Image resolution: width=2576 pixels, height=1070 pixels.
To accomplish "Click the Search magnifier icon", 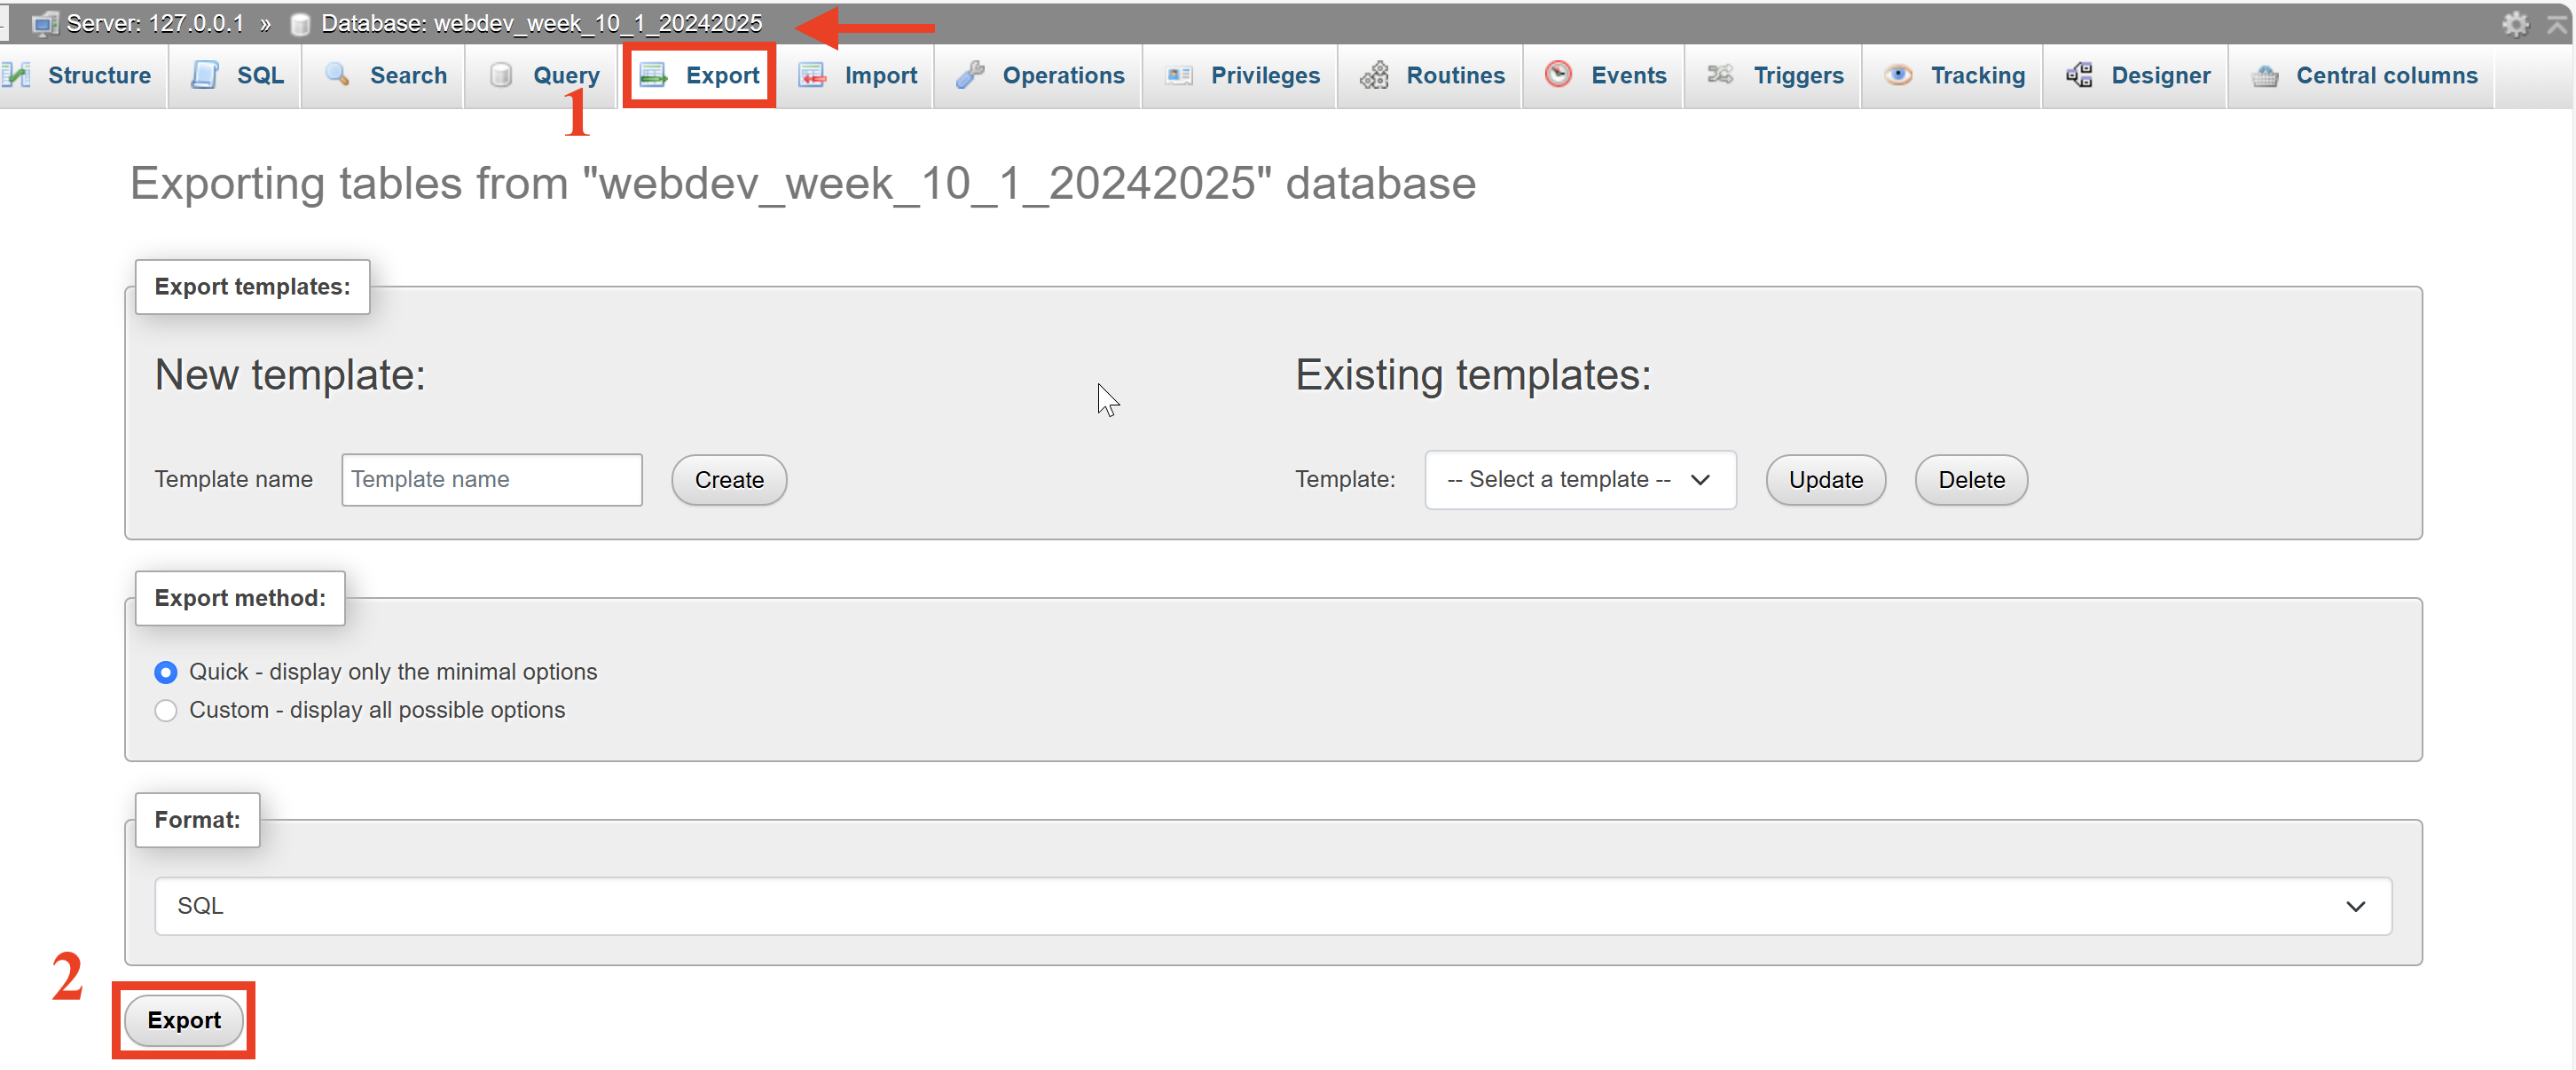I will [338, 75].
